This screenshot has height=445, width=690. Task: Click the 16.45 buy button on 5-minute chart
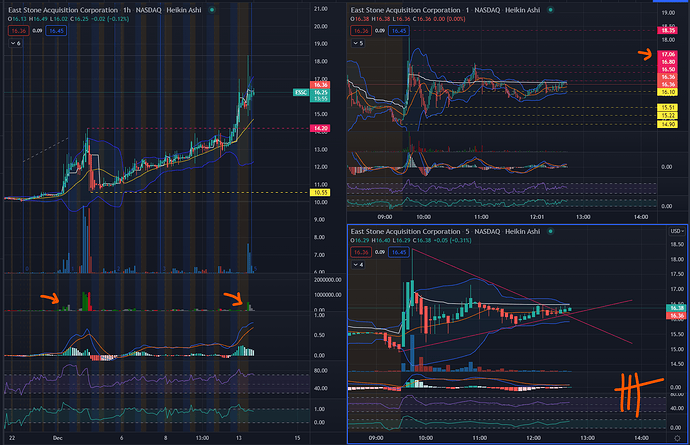point(399,252)
